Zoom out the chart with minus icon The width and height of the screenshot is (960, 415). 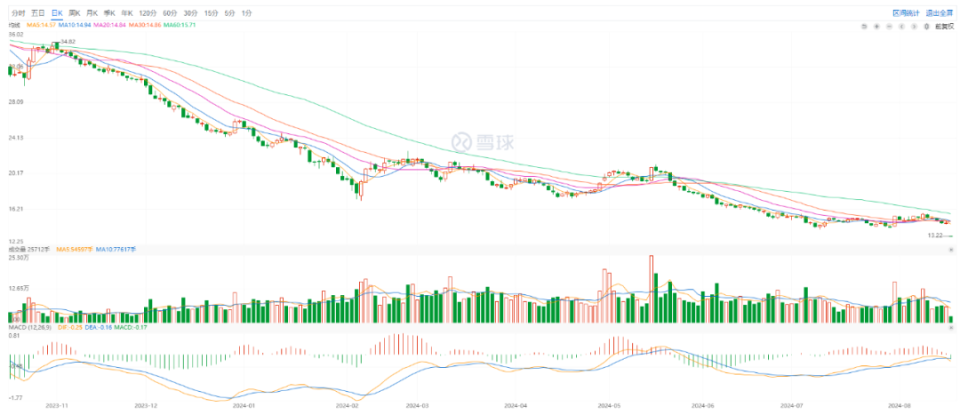(890, 26)
